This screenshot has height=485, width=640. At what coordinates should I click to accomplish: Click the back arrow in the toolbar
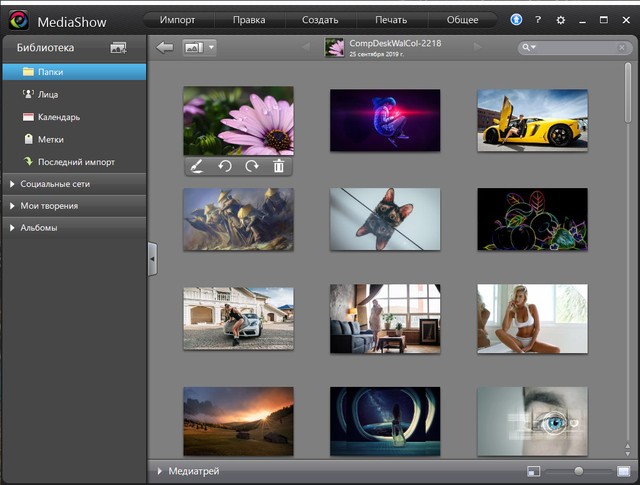pos(165,47)
